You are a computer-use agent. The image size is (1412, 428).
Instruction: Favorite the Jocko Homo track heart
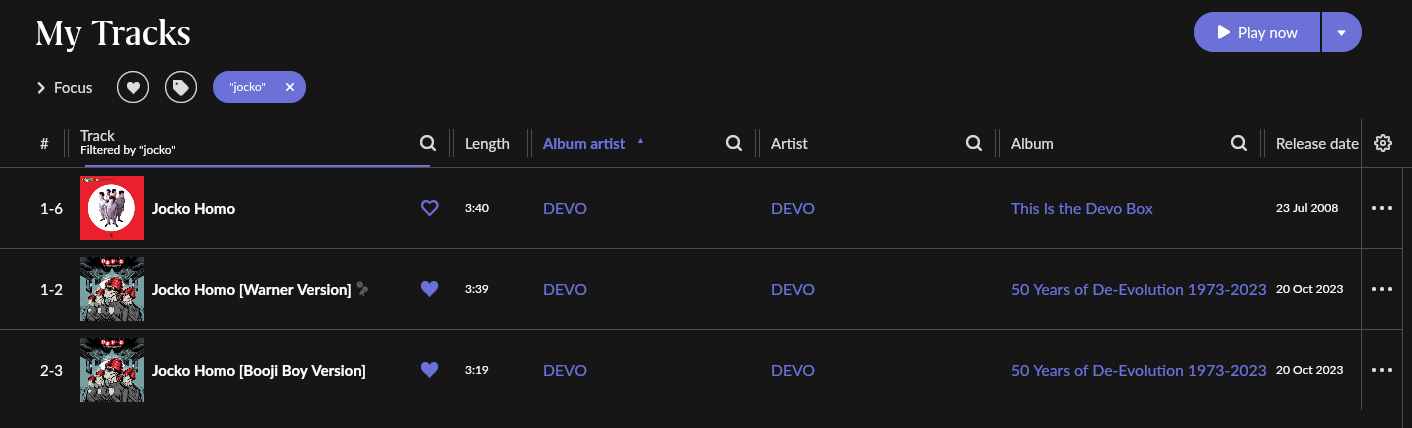[x=429, y=208]
